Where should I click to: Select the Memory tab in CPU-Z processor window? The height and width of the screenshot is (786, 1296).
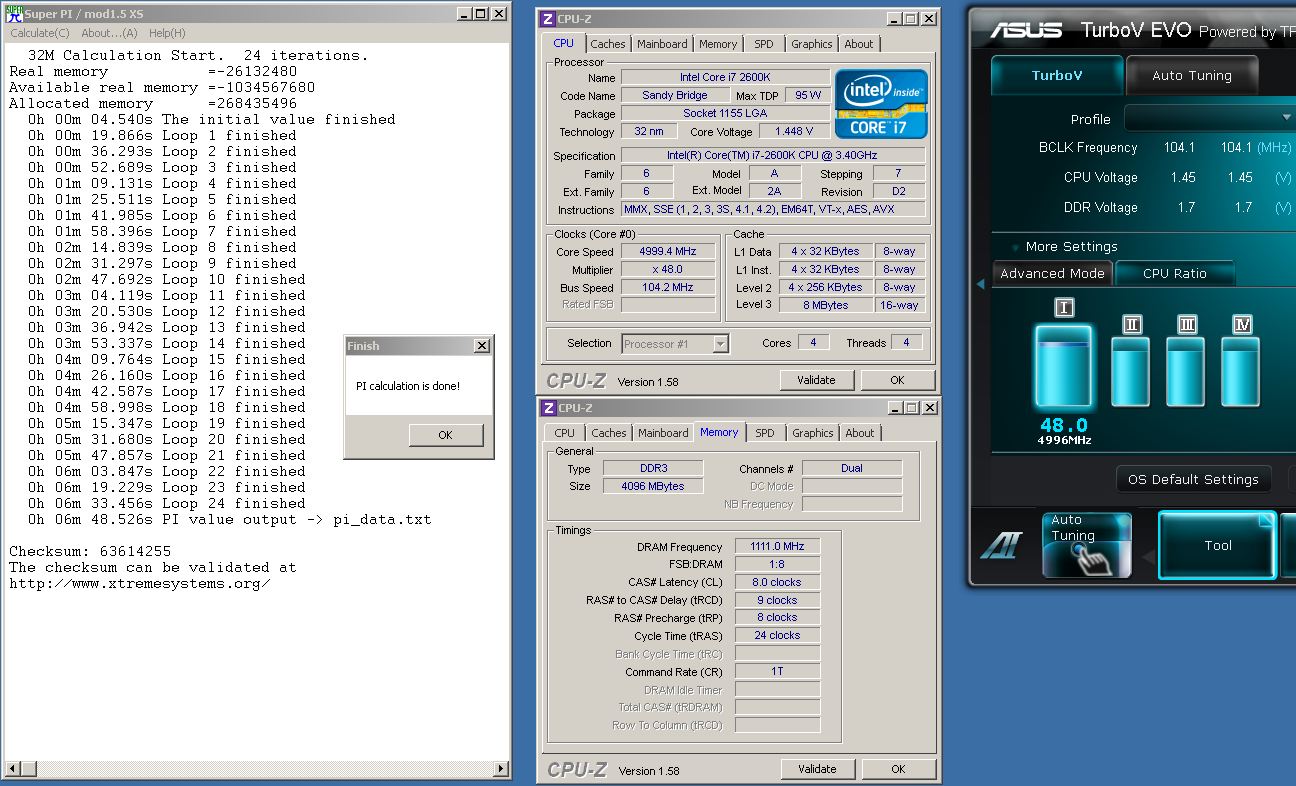718,44
